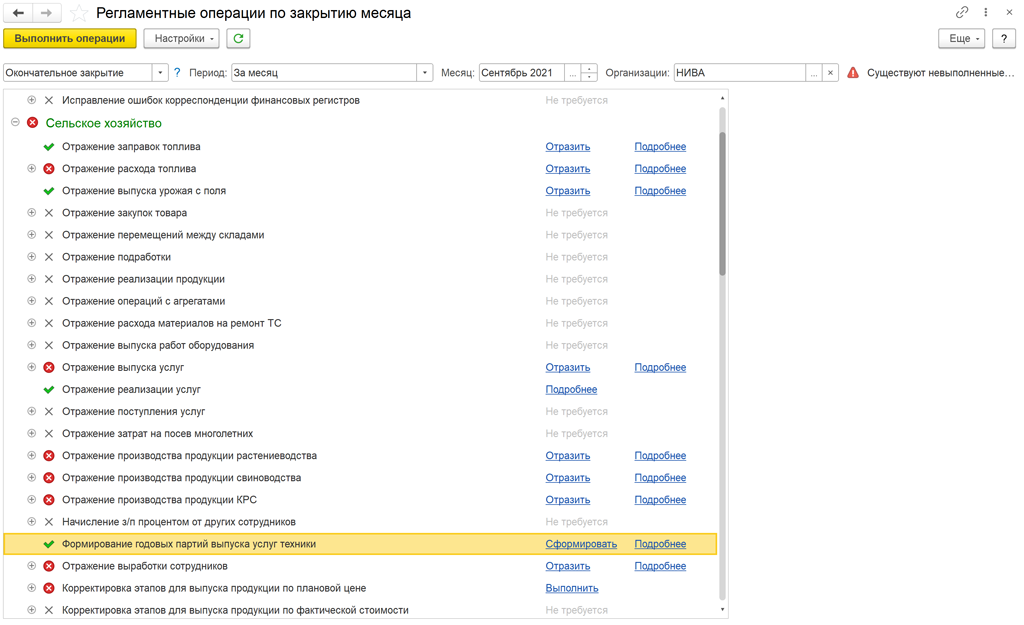Copy link using chain icon
1024x625 pixels.
click(x=962, y=13)
